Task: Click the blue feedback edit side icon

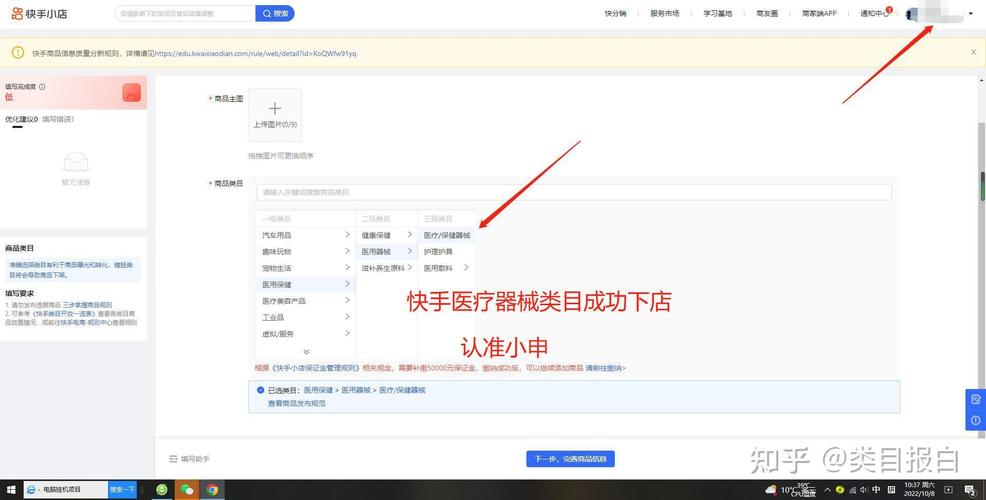Action: click(x=976, y=399)
